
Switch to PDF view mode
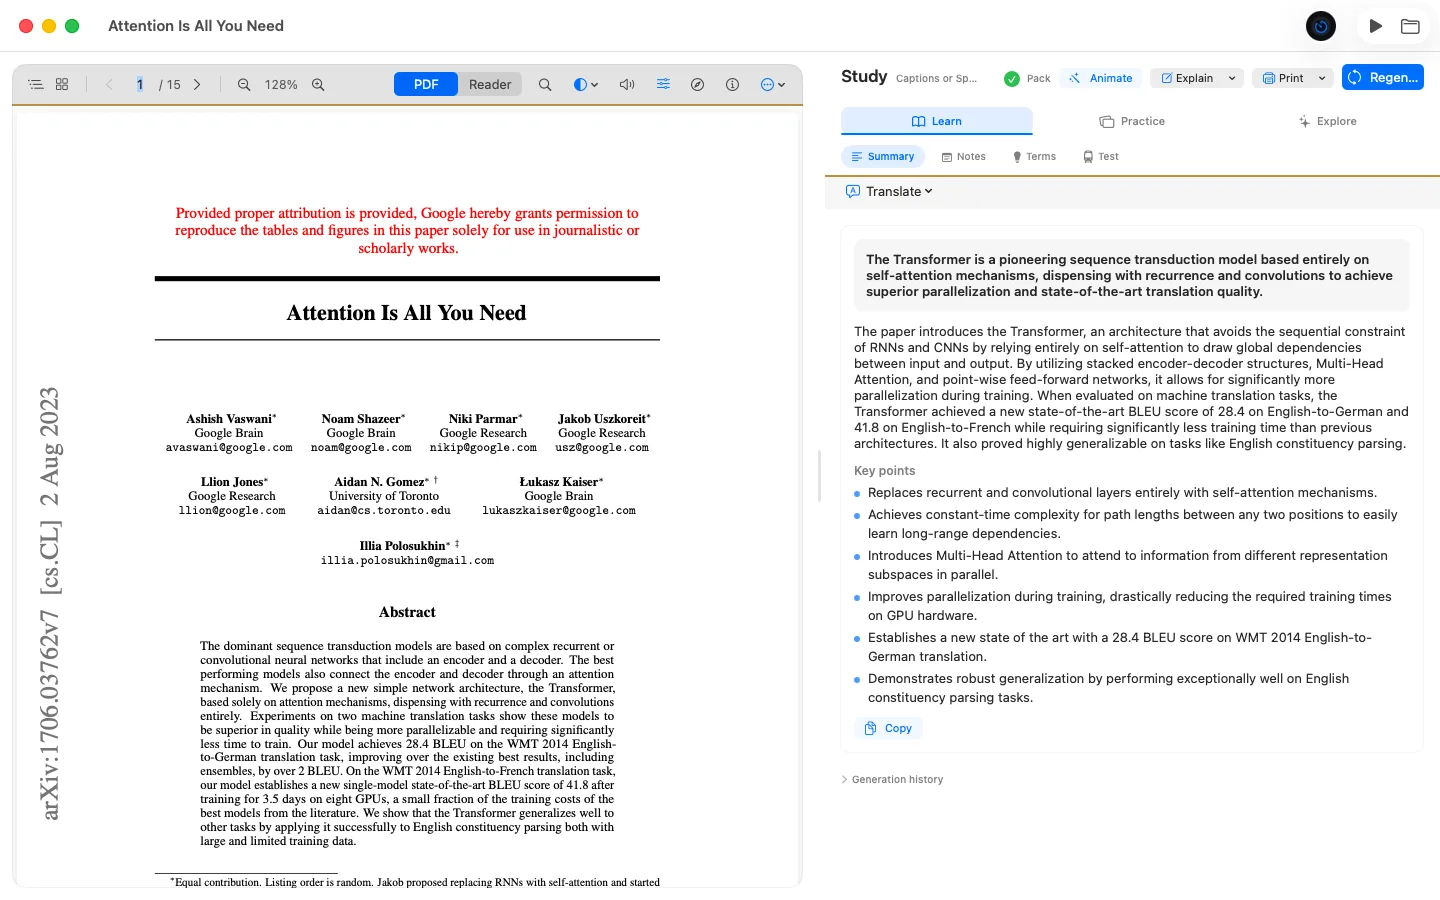tap(426, 85)
